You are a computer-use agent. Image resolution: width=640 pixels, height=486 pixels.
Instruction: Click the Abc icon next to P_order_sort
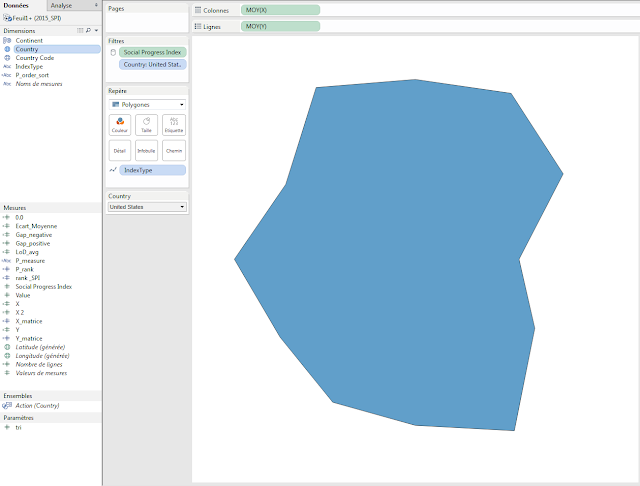tap(7, 75)
